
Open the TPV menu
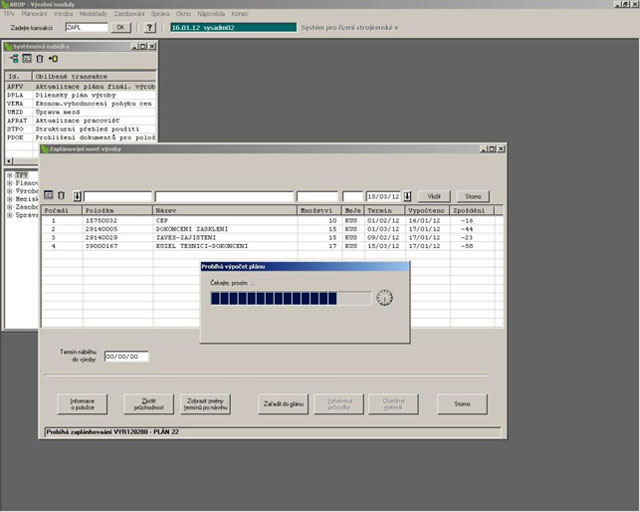coord(9,14)
